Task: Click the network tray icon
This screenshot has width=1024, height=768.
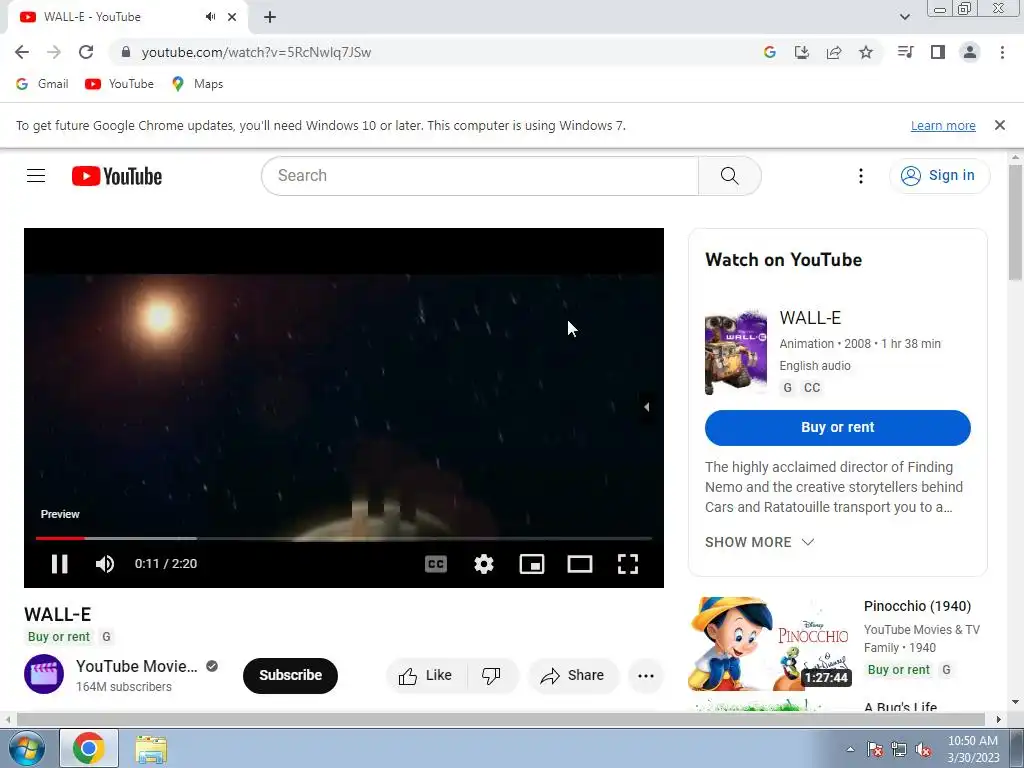Action: pos(899,750)
